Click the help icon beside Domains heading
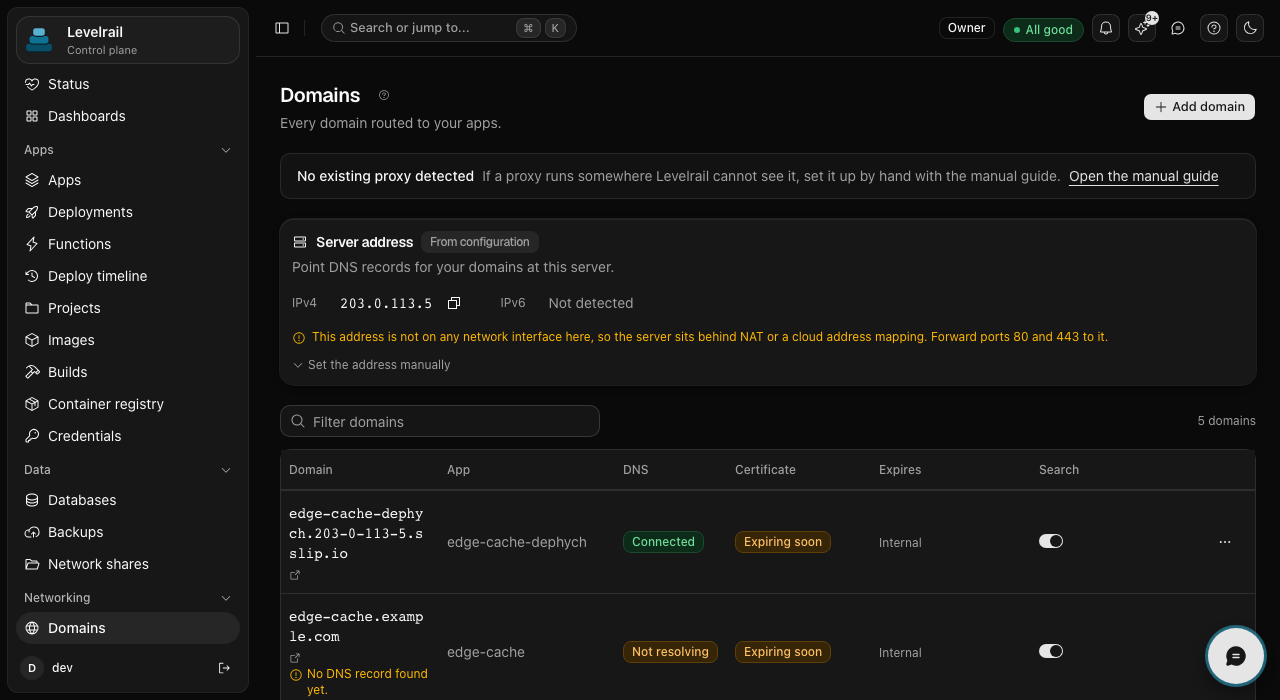Screen dimensions: 1280x700 384,95
